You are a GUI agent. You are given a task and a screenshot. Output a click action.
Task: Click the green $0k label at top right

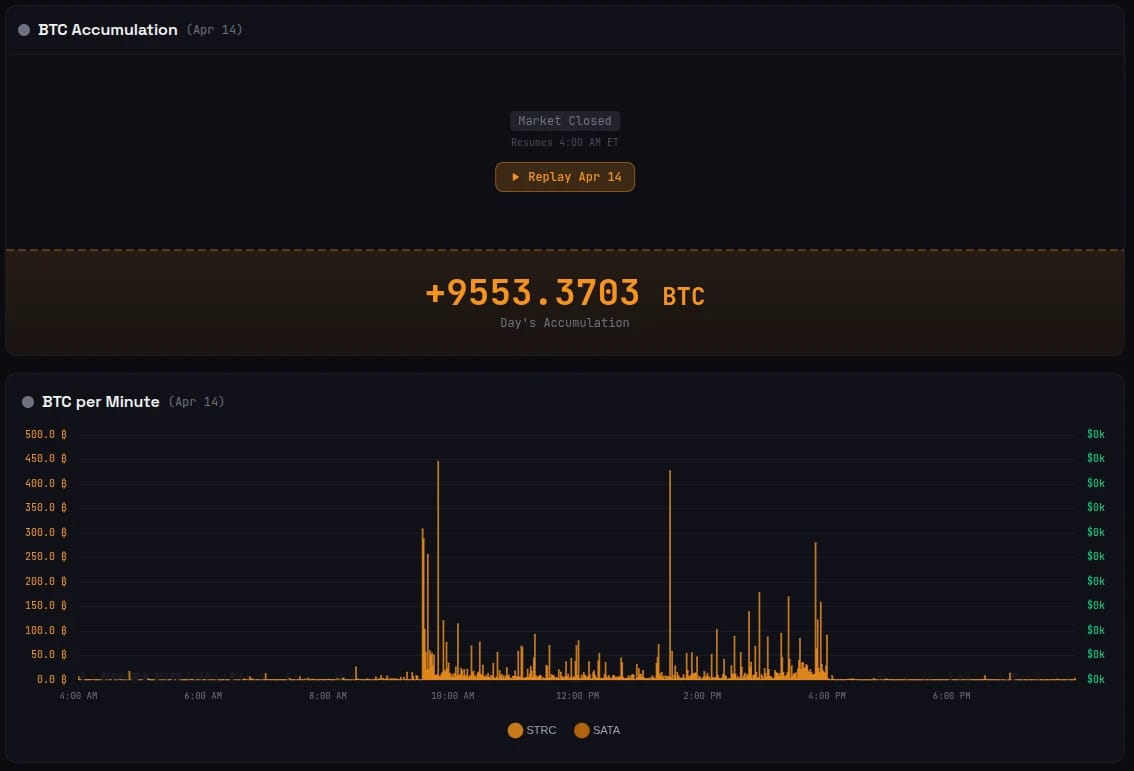pos(1094,434)
